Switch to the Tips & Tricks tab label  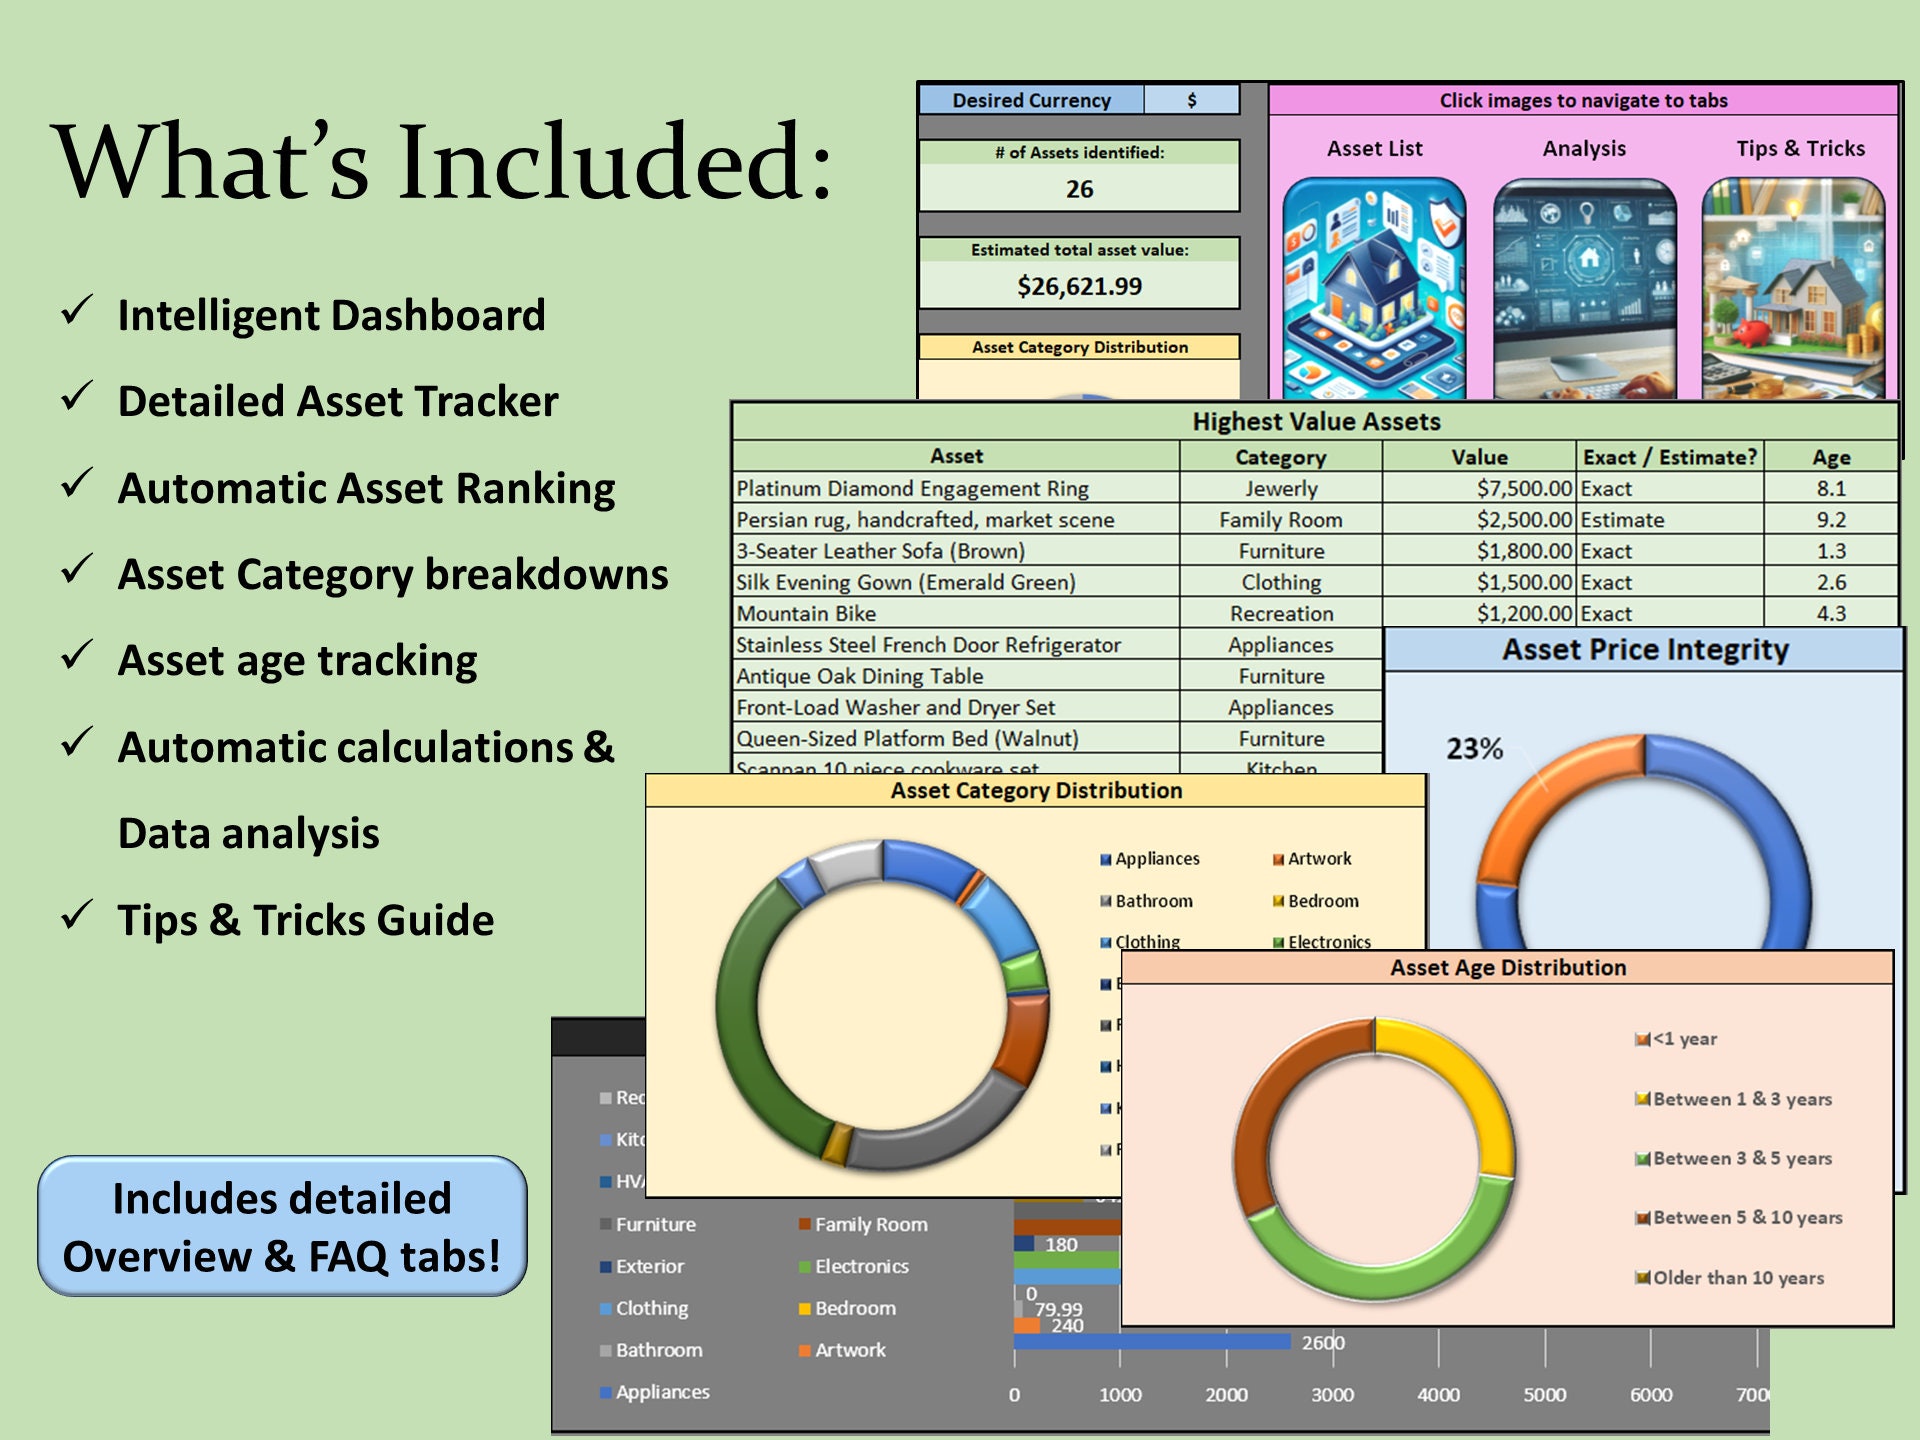point(1800,148)
